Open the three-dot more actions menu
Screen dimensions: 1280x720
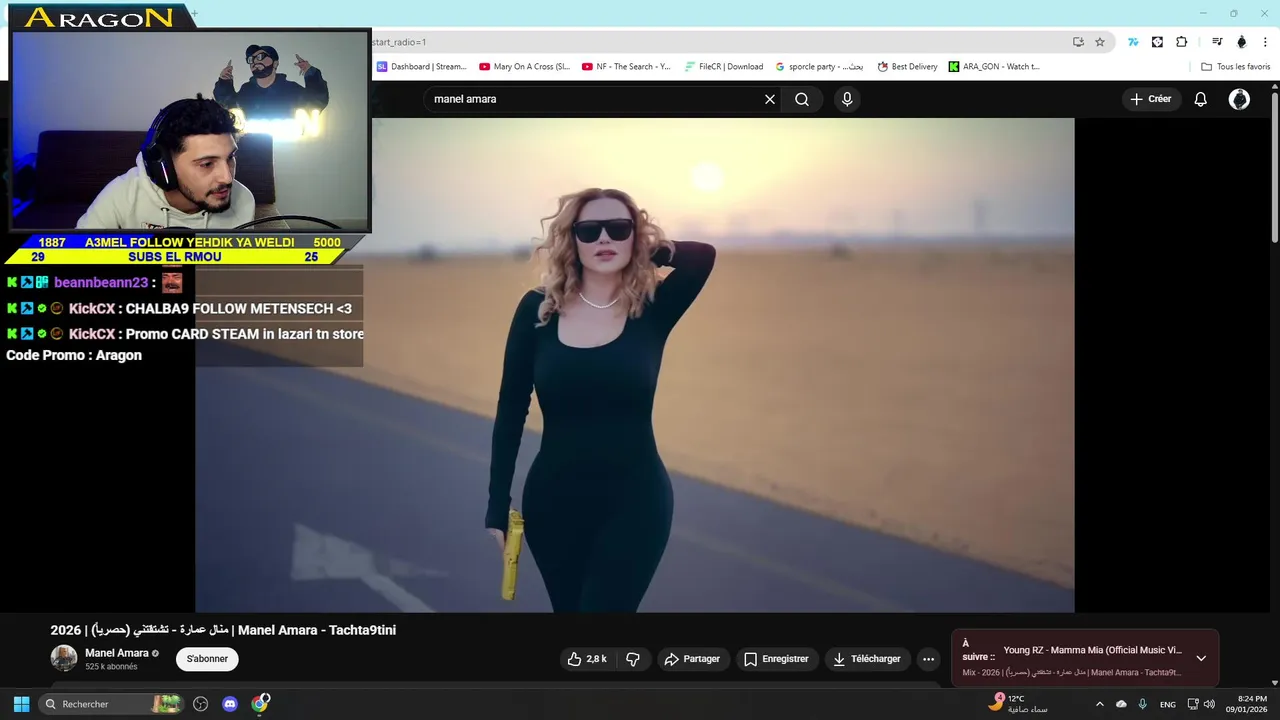(x=928, y=659)
